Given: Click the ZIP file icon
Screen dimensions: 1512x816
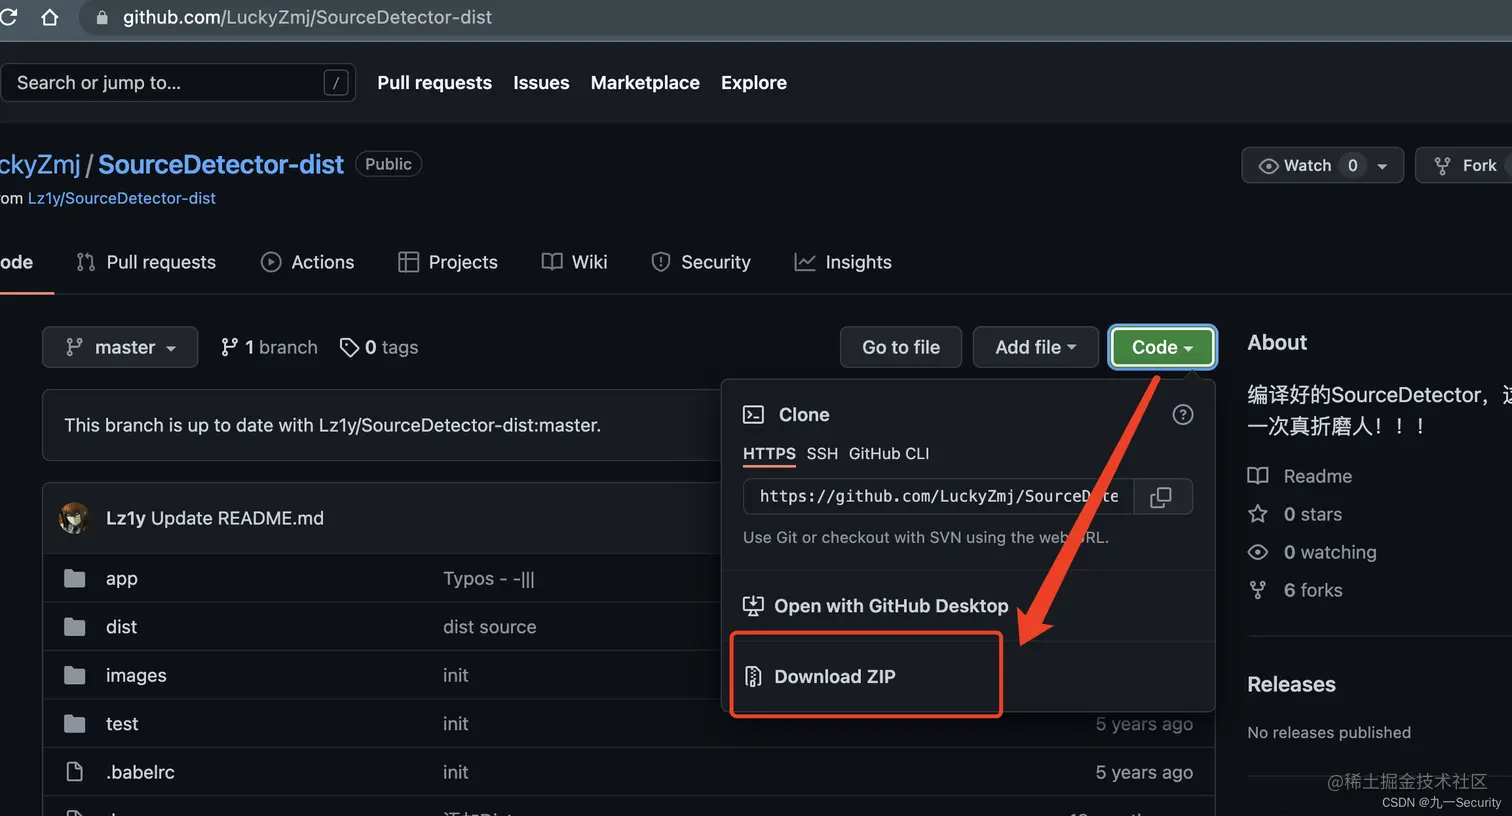Looking at the screenshot, I should coord(753,677).
